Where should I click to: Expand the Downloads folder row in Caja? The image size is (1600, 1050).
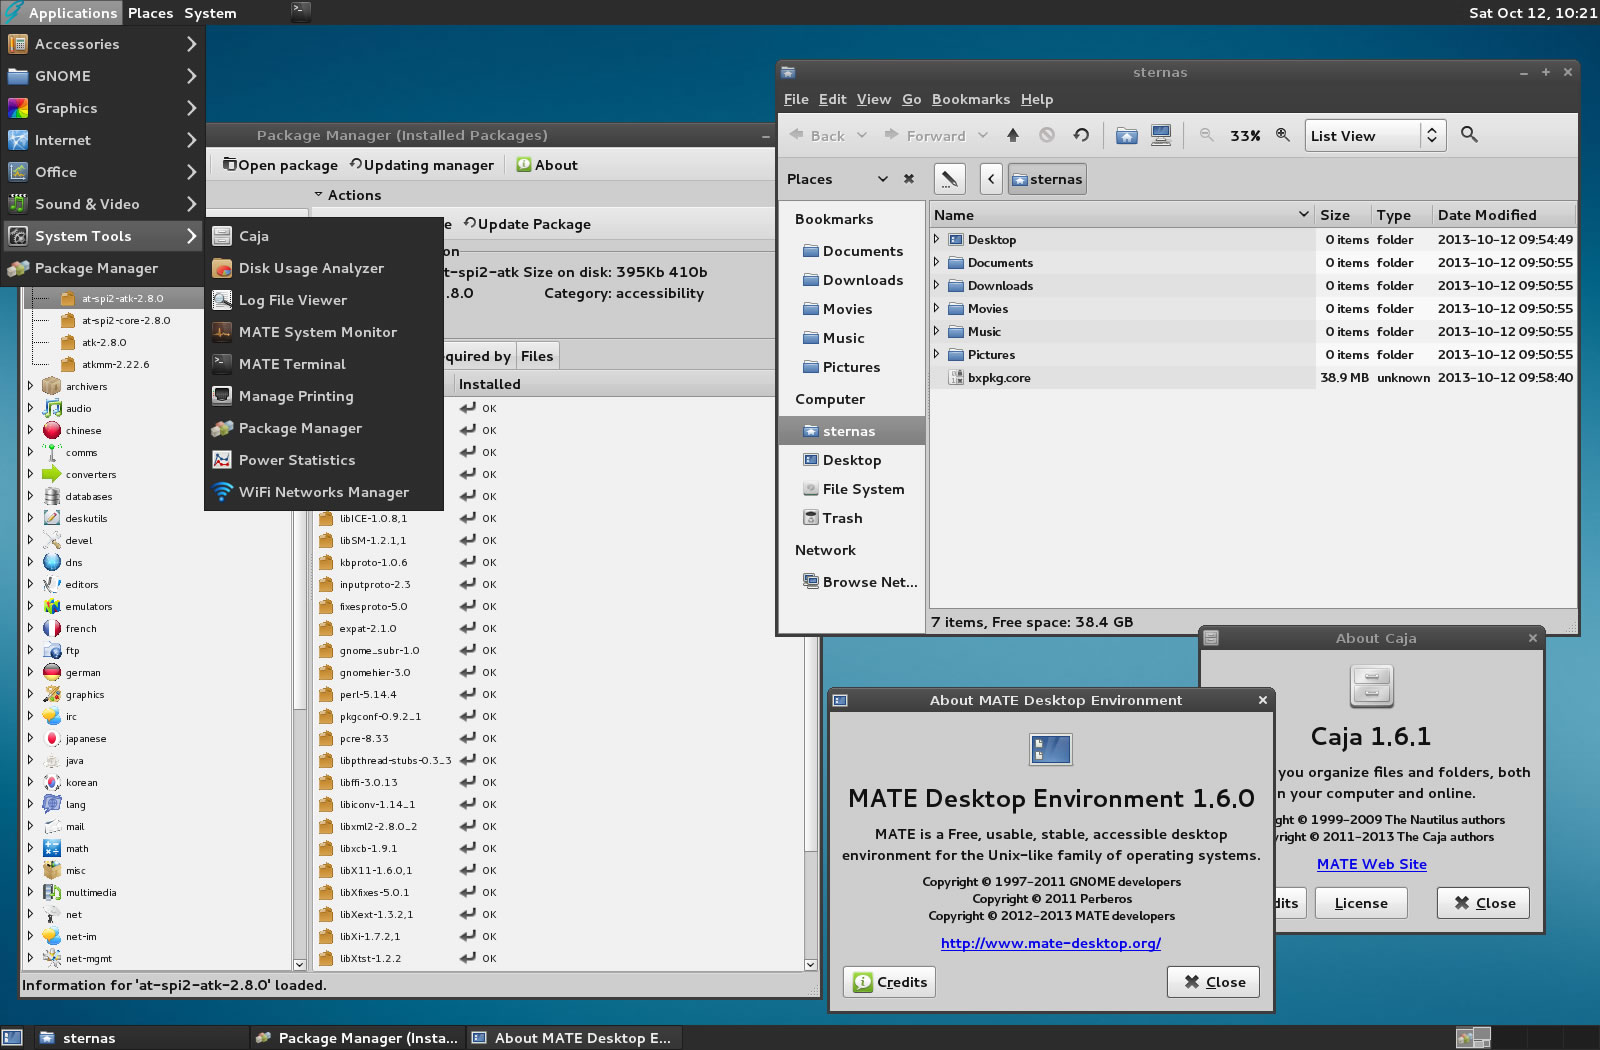pyautogui.click(x=936, y=285)
